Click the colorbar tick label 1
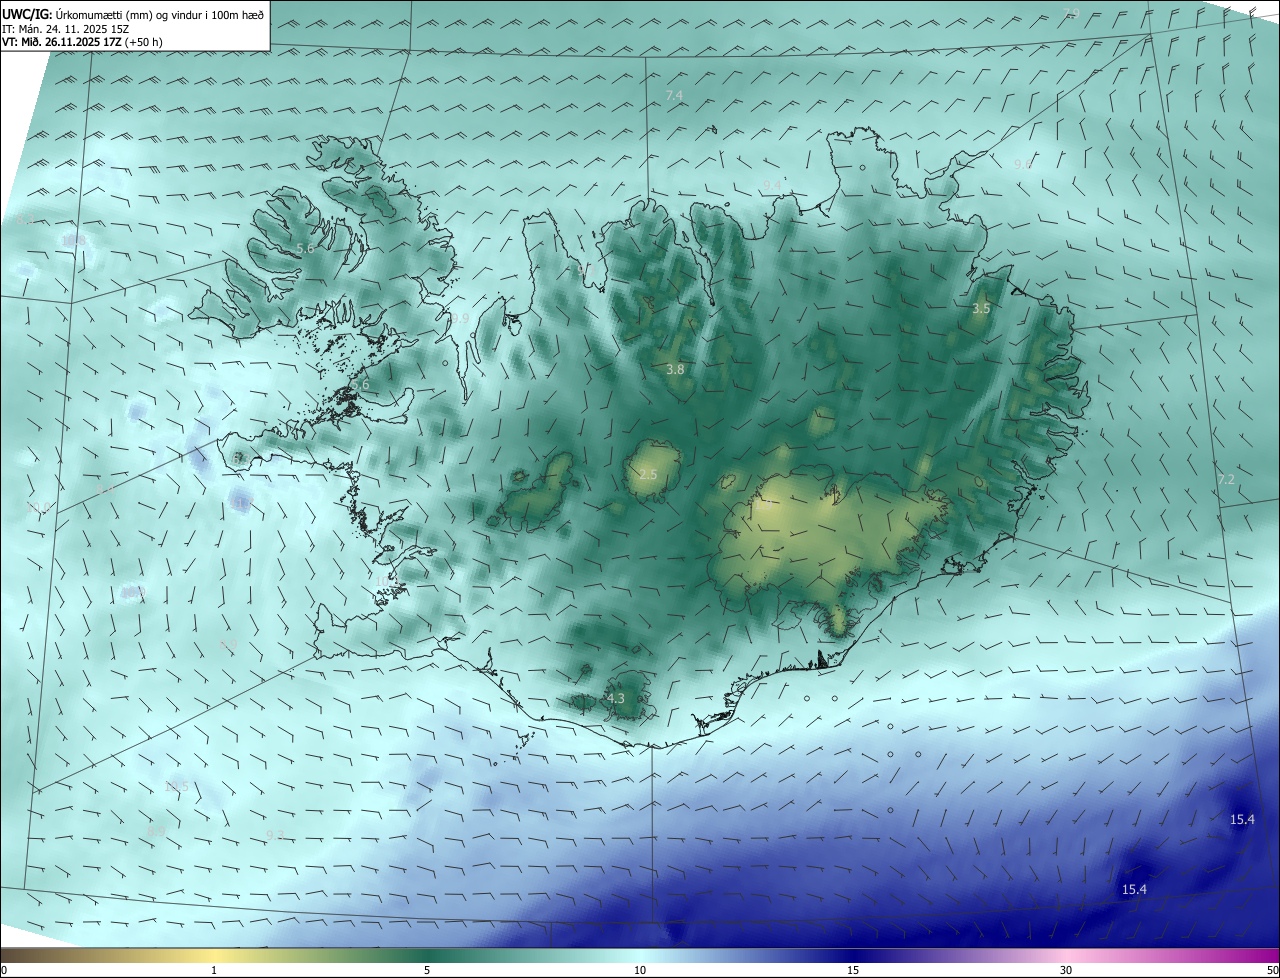Screen dimensions: 1280x978 point(214,970)
